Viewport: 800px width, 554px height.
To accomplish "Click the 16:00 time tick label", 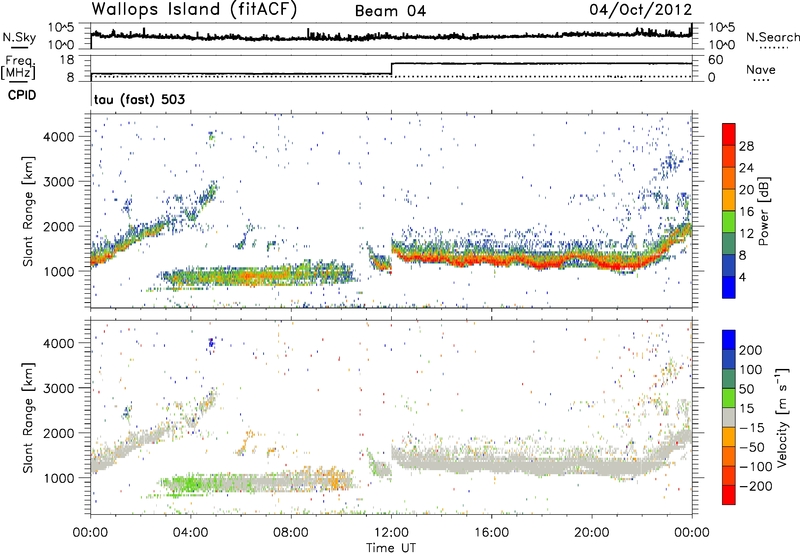I will [491, 533].
